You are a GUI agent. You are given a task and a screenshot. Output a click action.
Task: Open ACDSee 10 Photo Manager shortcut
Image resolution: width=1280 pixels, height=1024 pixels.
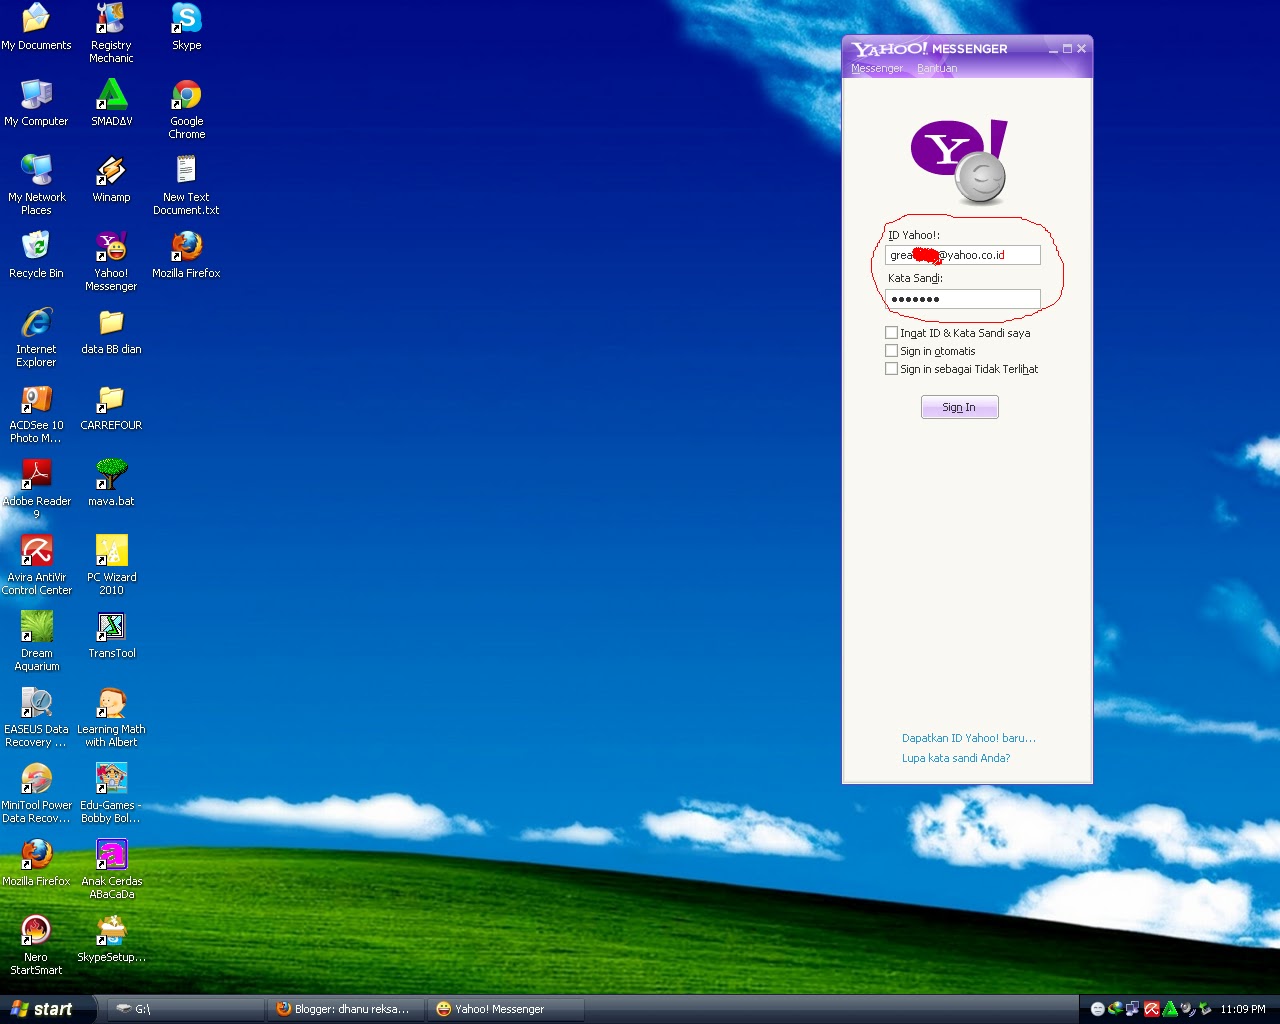[36, 413]
